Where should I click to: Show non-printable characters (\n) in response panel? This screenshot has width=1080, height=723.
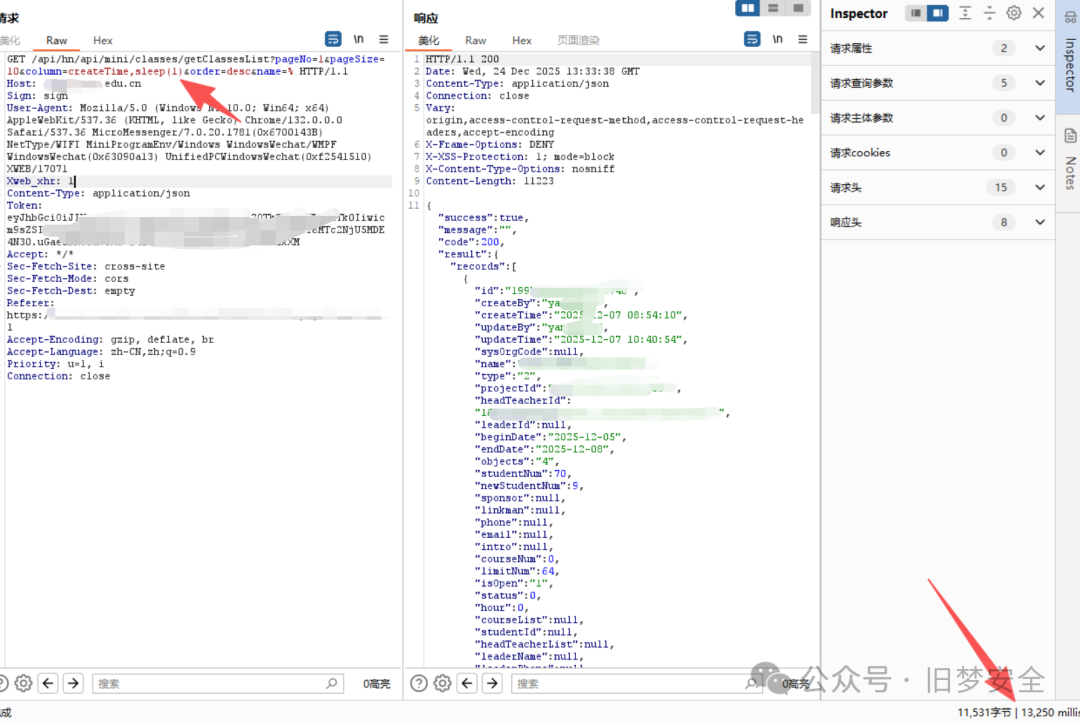click(x=778, y=40)
